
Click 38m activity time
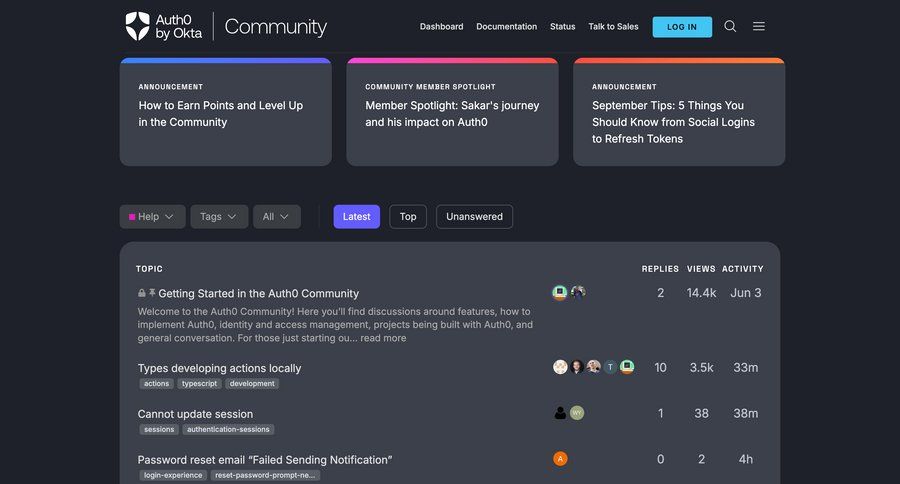(x=746, y=413)
